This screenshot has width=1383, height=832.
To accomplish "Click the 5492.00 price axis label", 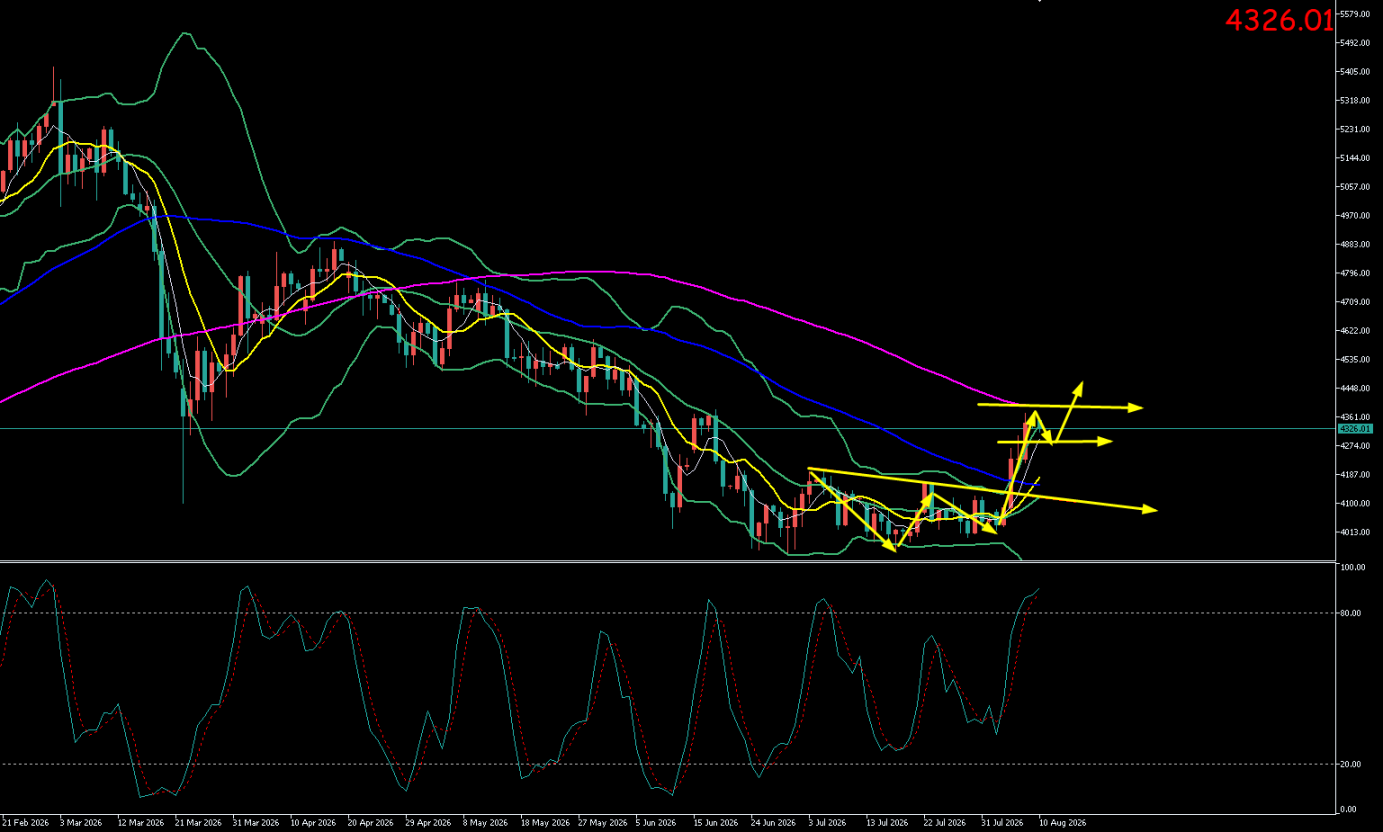I will pyautogui.click(x=1356, y=43).
